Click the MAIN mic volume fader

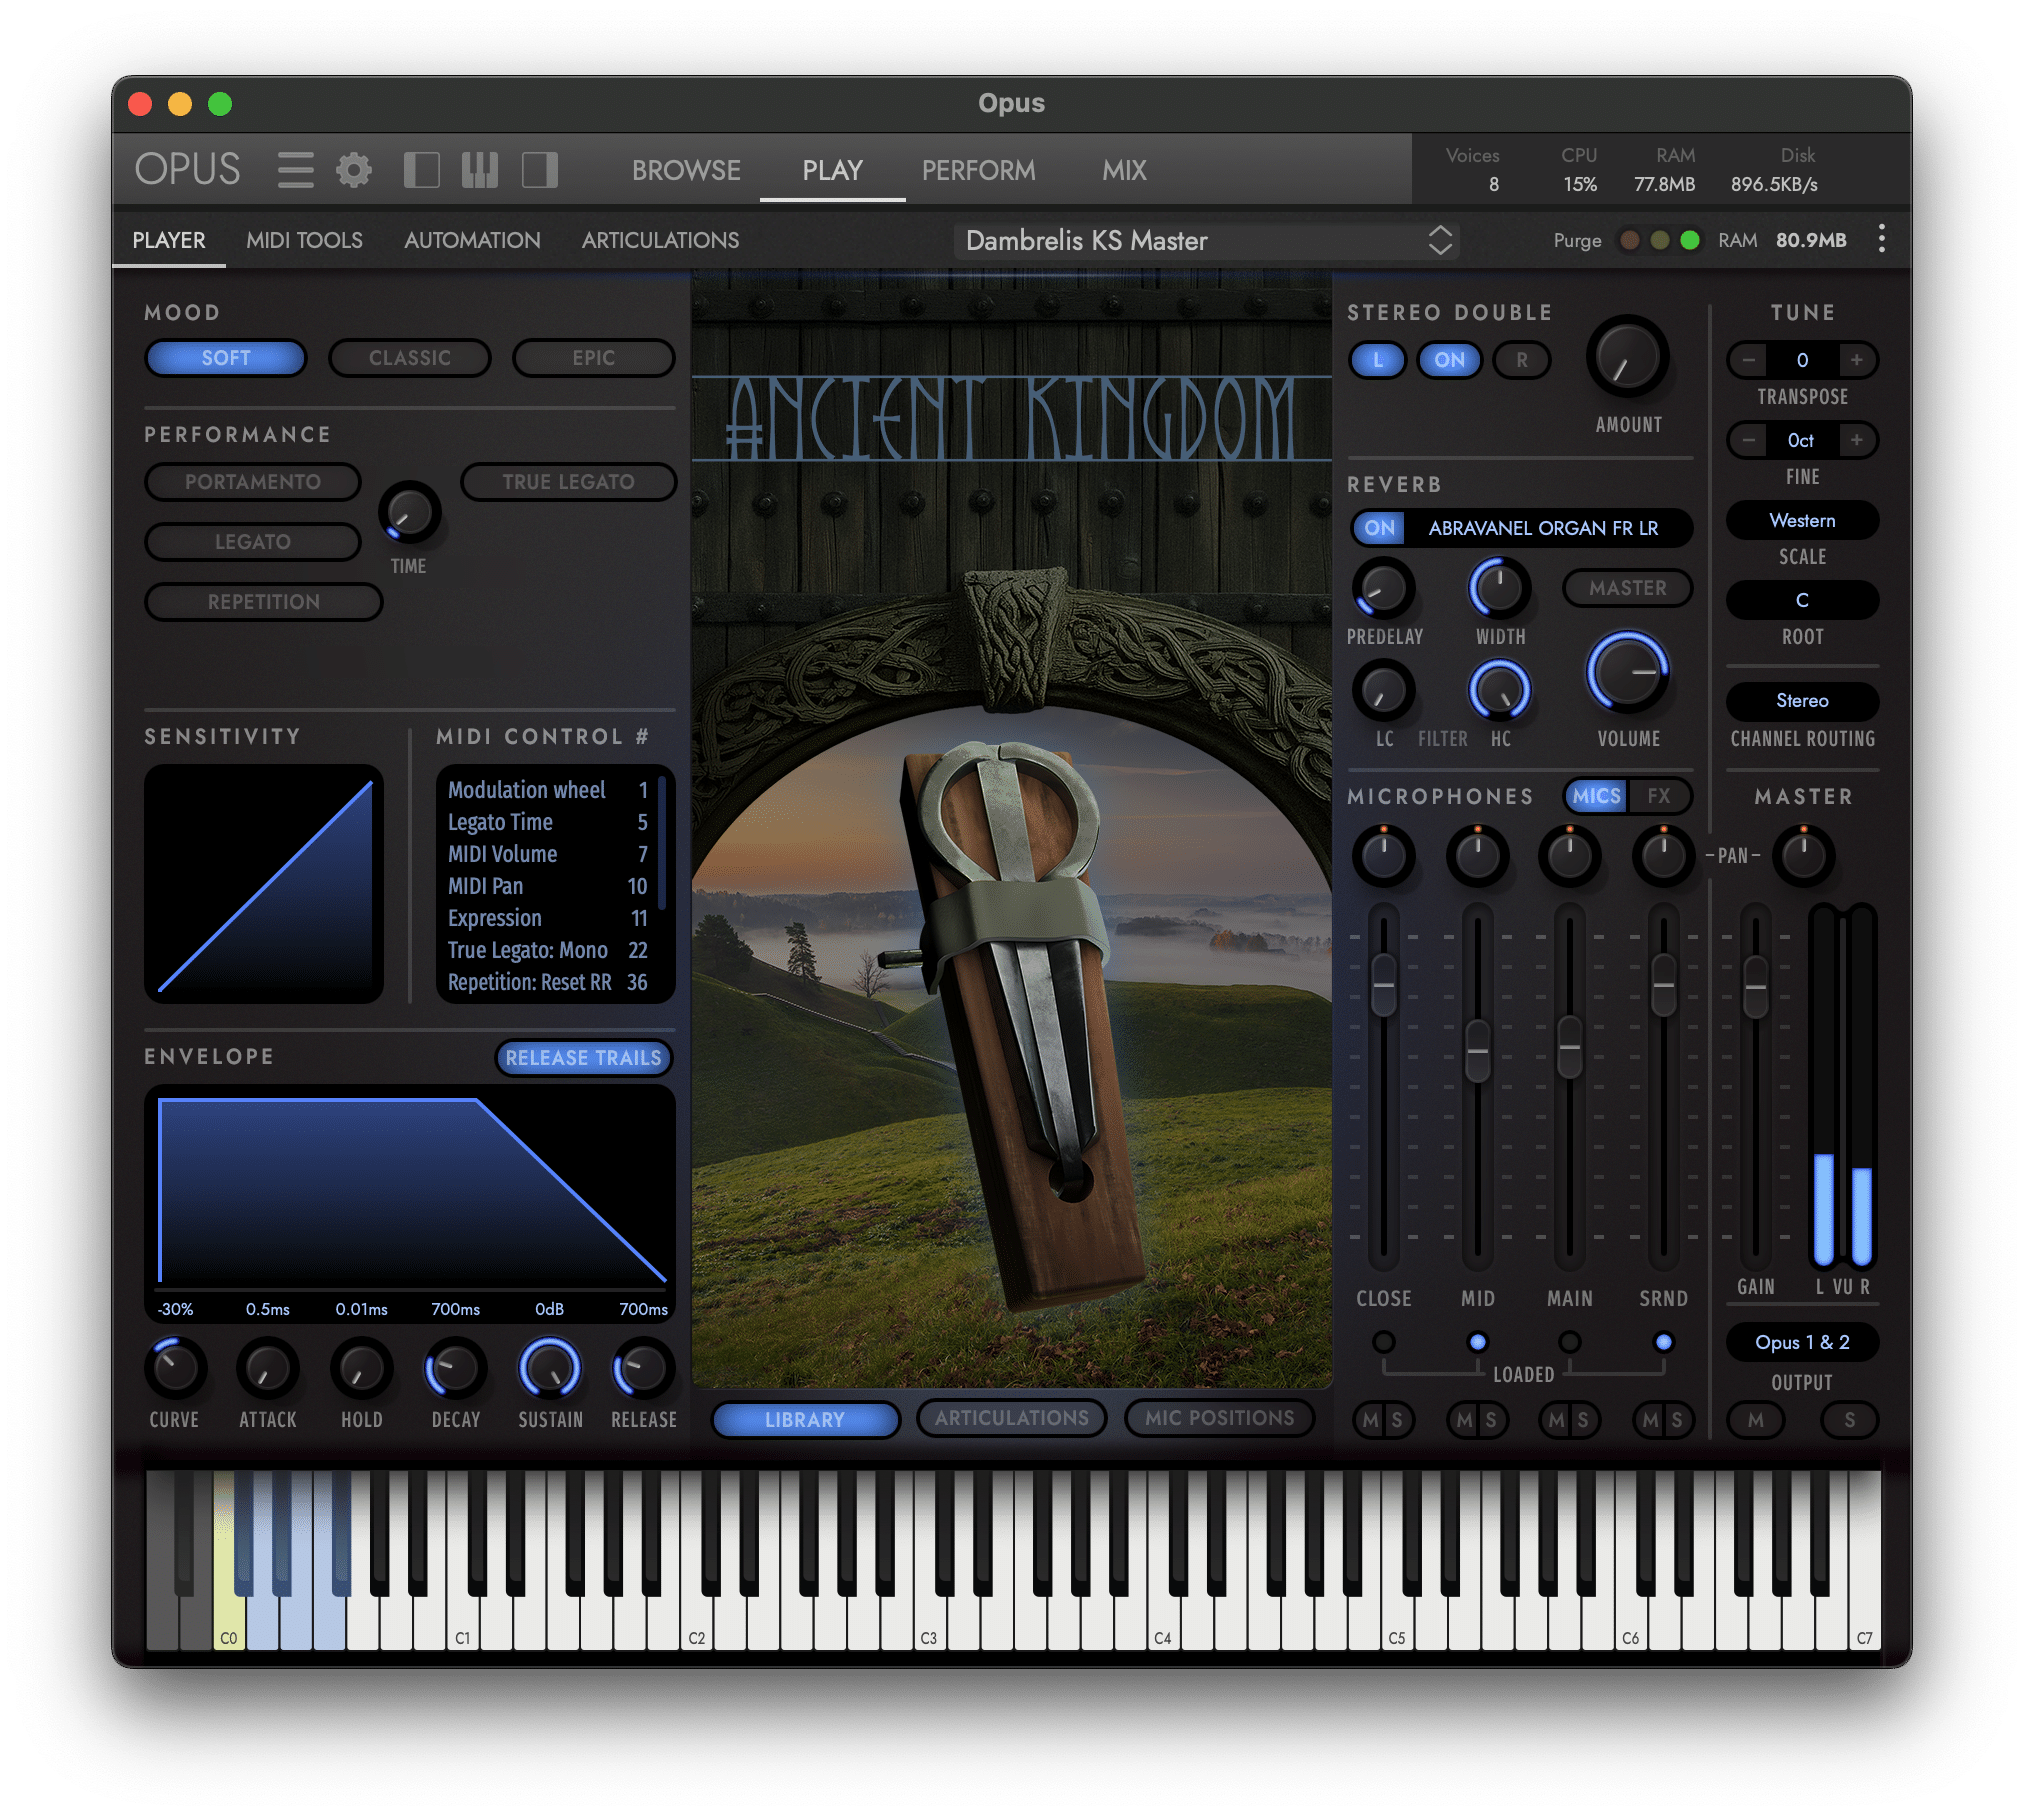pyautogui.click(x=1569, y=1047)
